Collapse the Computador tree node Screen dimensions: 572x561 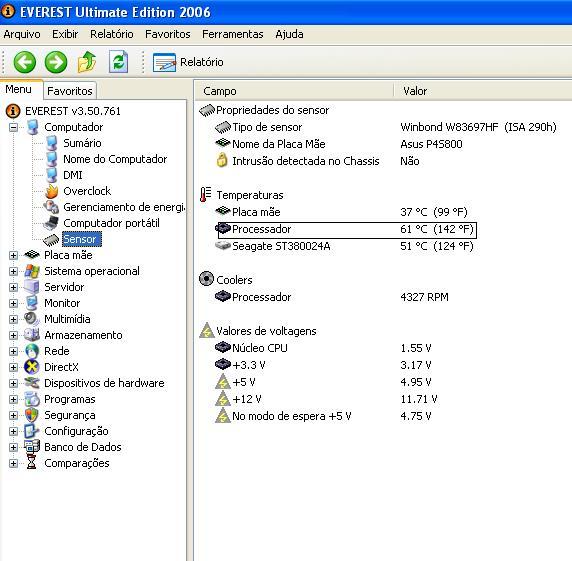pos(13,127)
